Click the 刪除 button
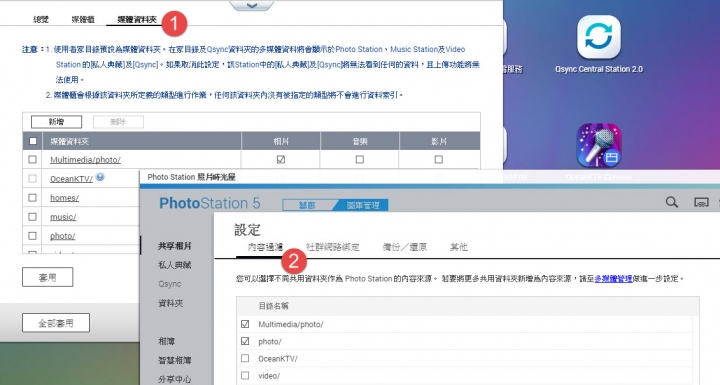Image resolution: width=720 pixels, height=385 pixels. coord(118,122)
